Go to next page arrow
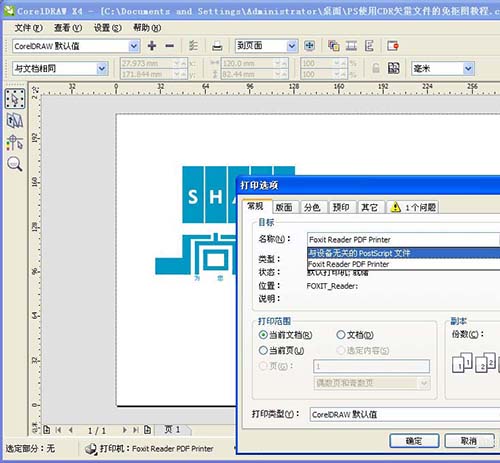The height and width of the screenshot is (463, 500). (x=124, y=430)
